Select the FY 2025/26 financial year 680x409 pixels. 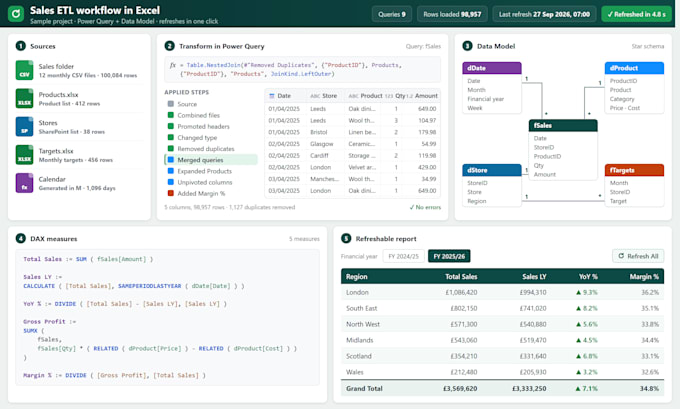point(449,256)
